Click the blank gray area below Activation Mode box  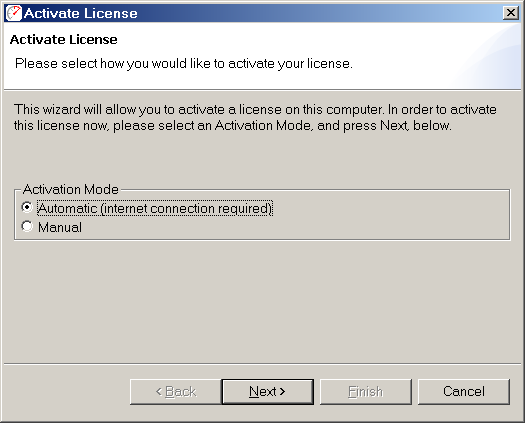click(261, 301)
